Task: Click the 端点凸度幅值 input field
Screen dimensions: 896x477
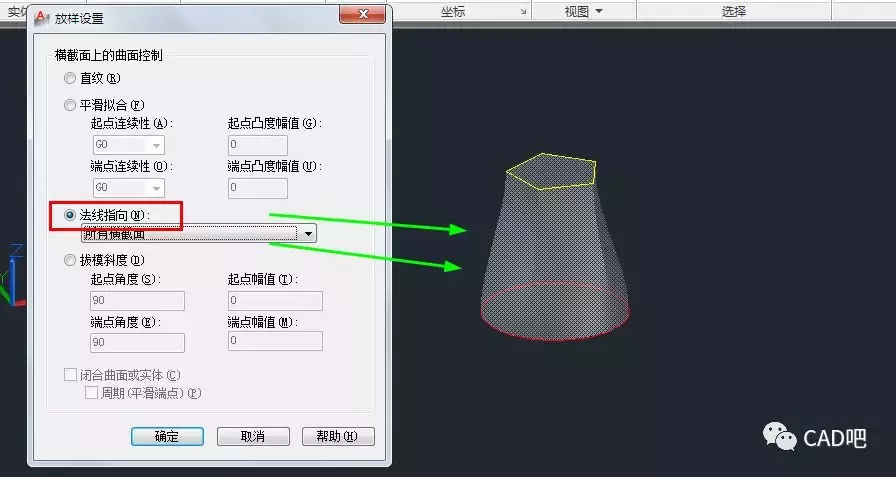Action: [x=258, y=188]
